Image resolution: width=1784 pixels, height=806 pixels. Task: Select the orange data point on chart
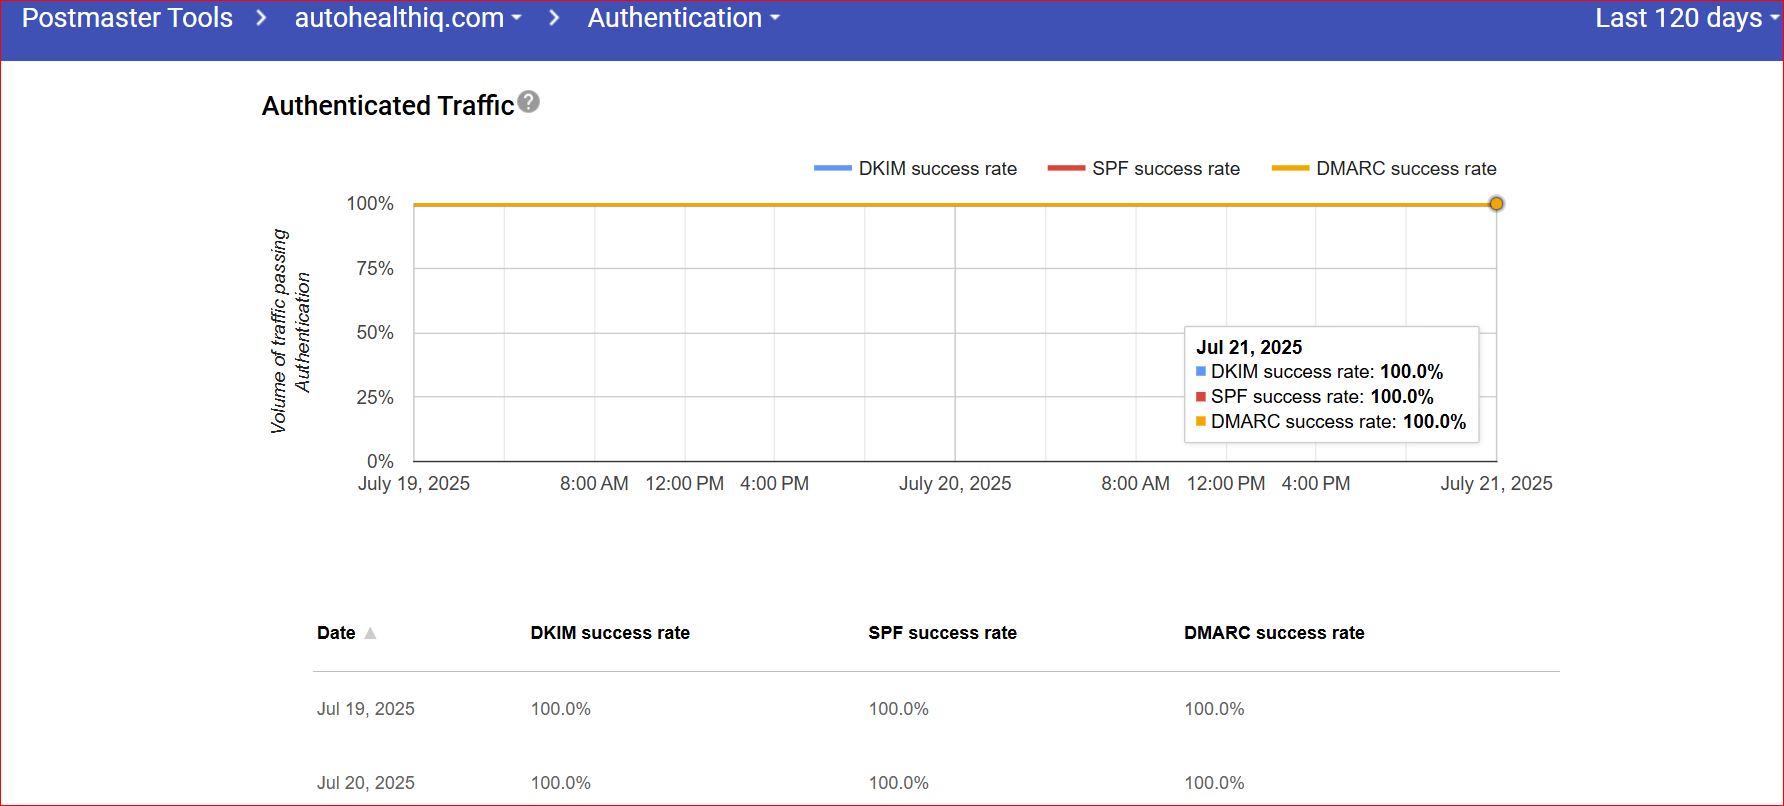tap(1496, 204)
